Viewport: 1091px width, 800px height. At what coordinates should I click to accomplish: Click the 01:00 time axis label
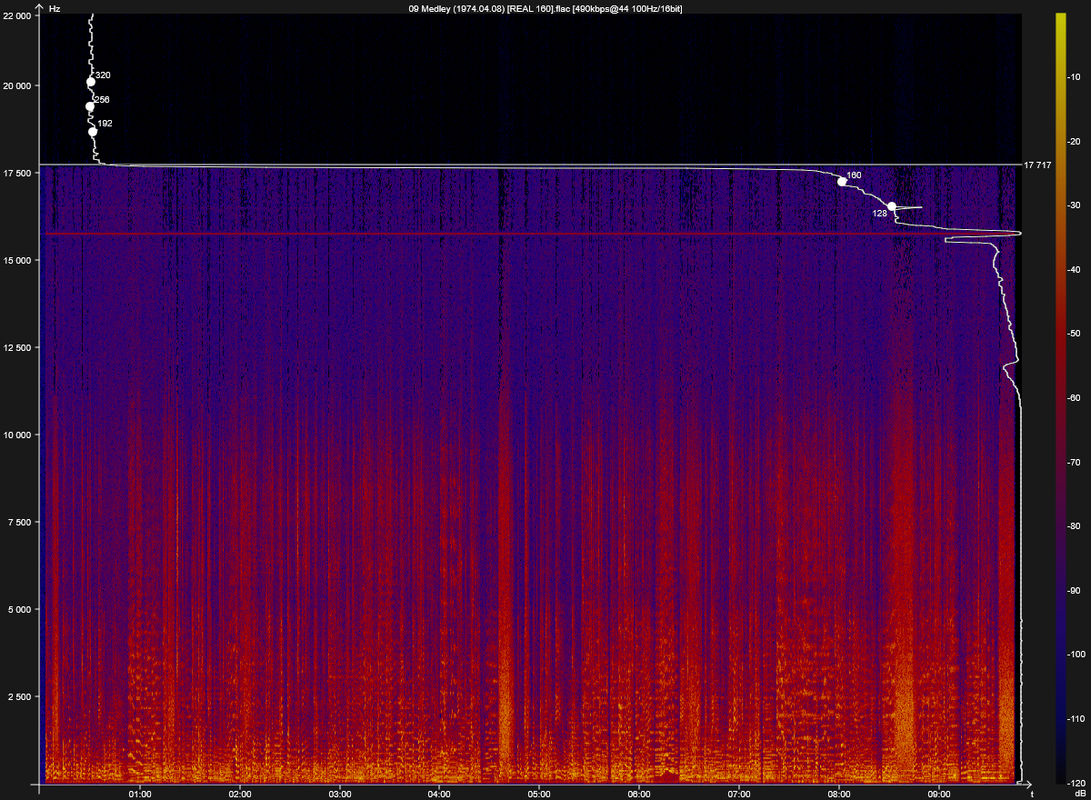click(140, 794)
